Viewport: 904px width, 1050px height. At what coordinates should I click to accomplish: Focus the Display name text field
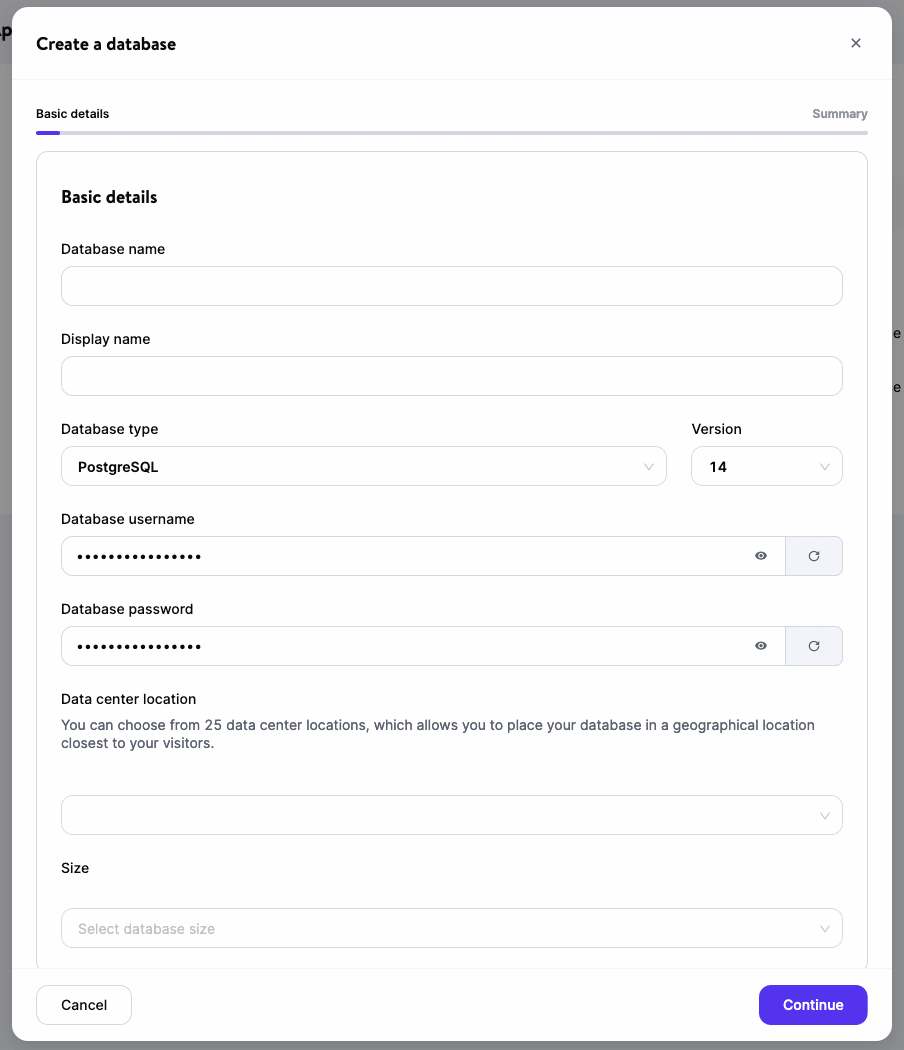click(451, 376)
